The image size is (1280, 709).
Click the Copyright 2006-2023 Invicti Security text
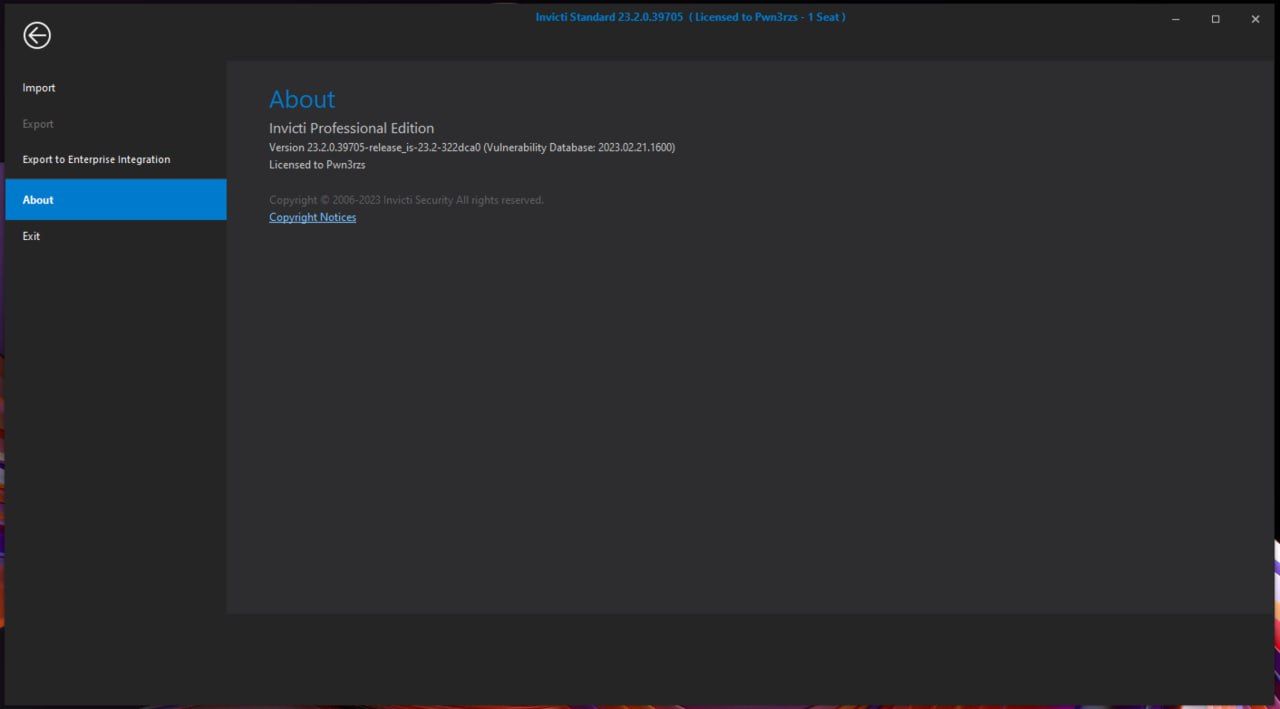(x=406, y=200)
